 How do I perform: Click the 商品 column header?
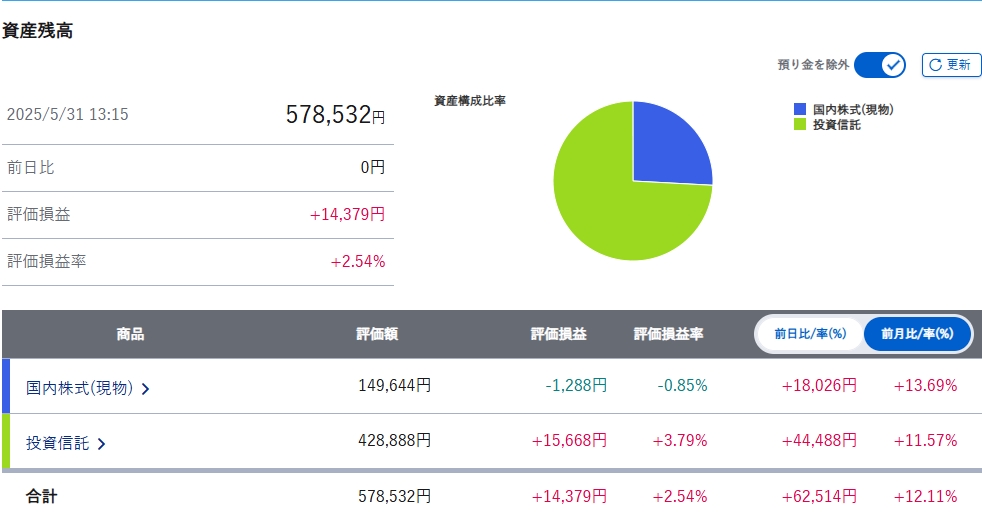pyautogui.click(x=130, y=334)
